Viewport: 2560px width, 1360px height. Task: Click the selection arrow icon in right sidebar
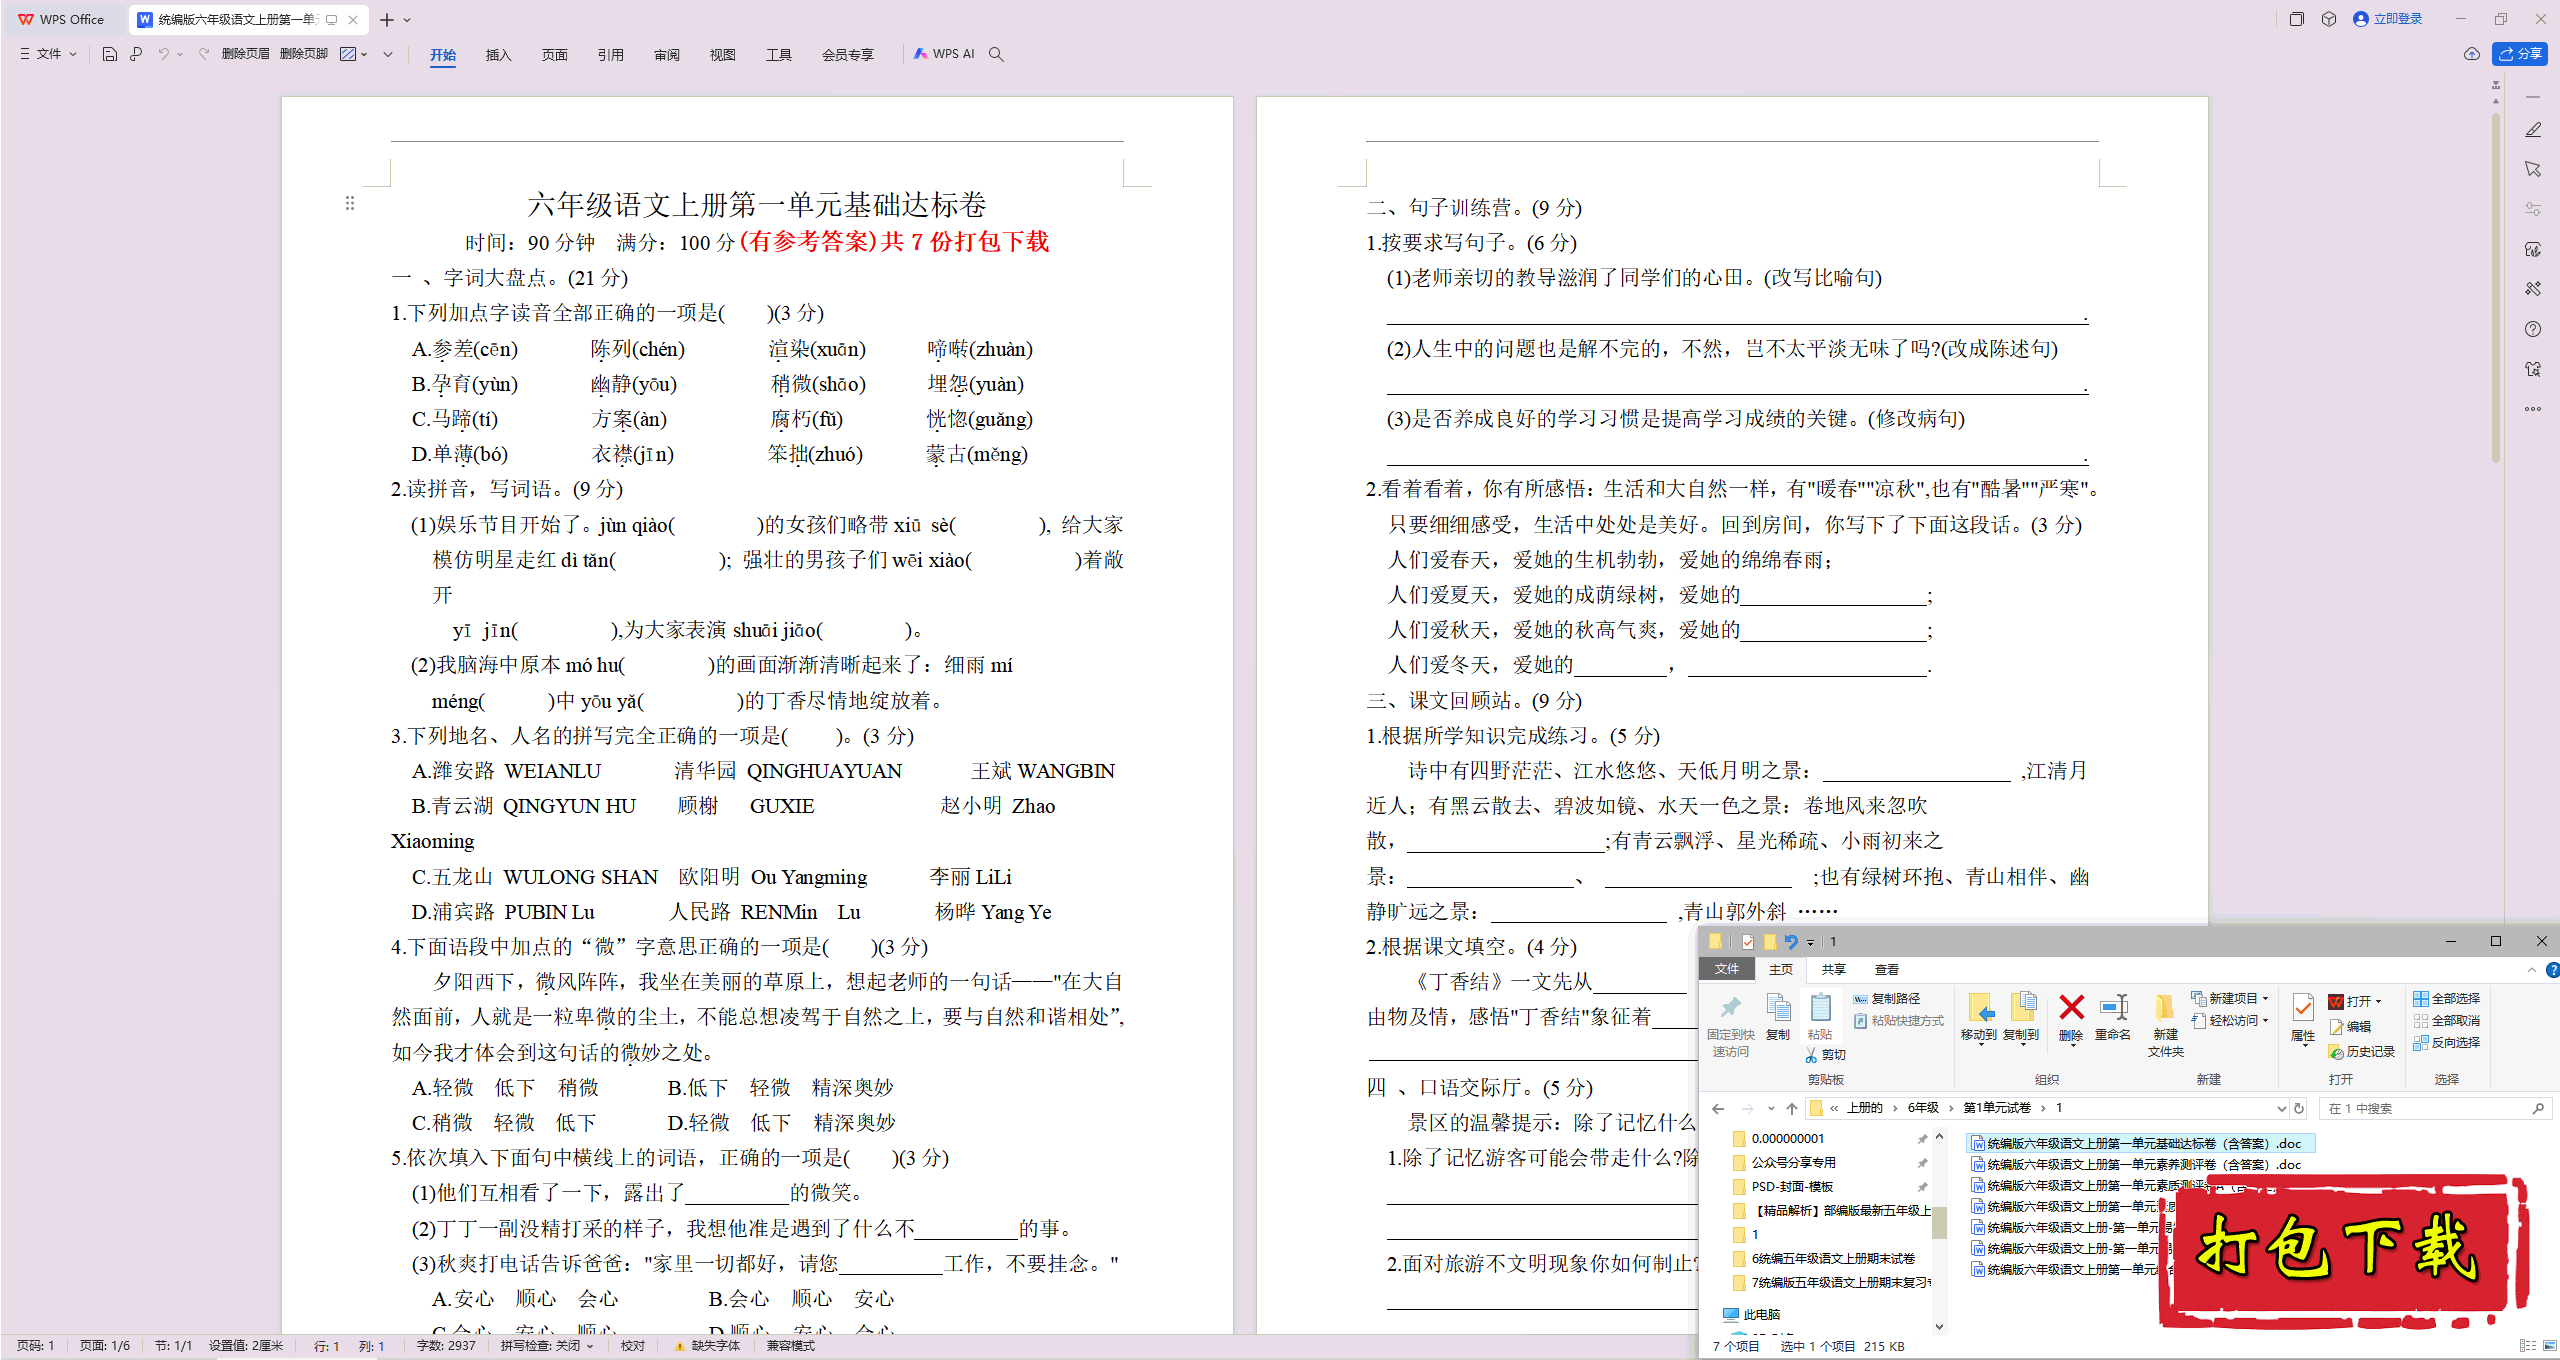pos(2533,169)
